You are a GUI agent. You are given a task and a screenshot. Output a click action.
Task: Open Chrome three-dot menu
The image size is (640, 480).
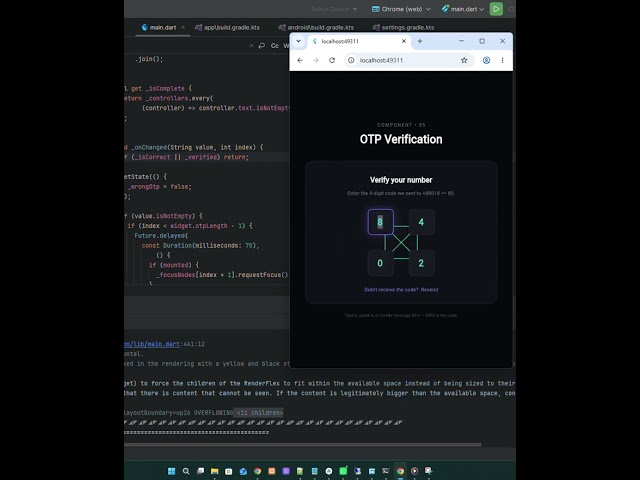click(502, 60)
